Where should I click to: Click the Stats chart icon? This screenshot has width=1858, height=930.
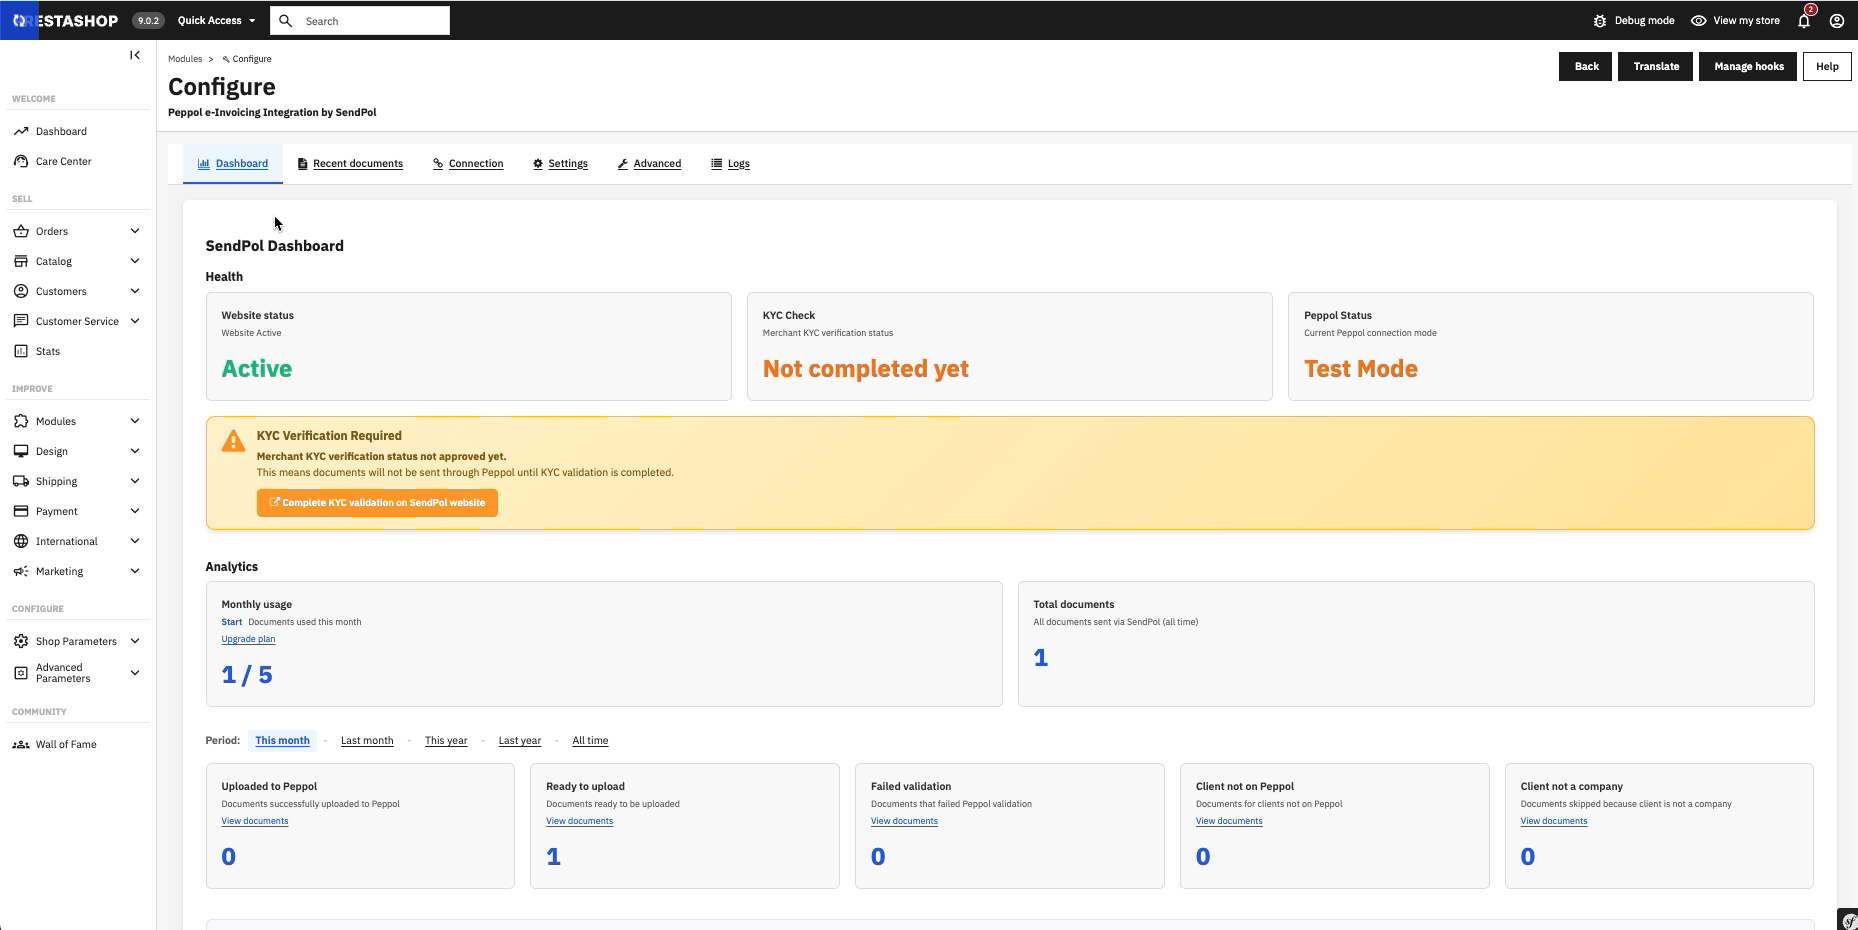tap(21, 351)
